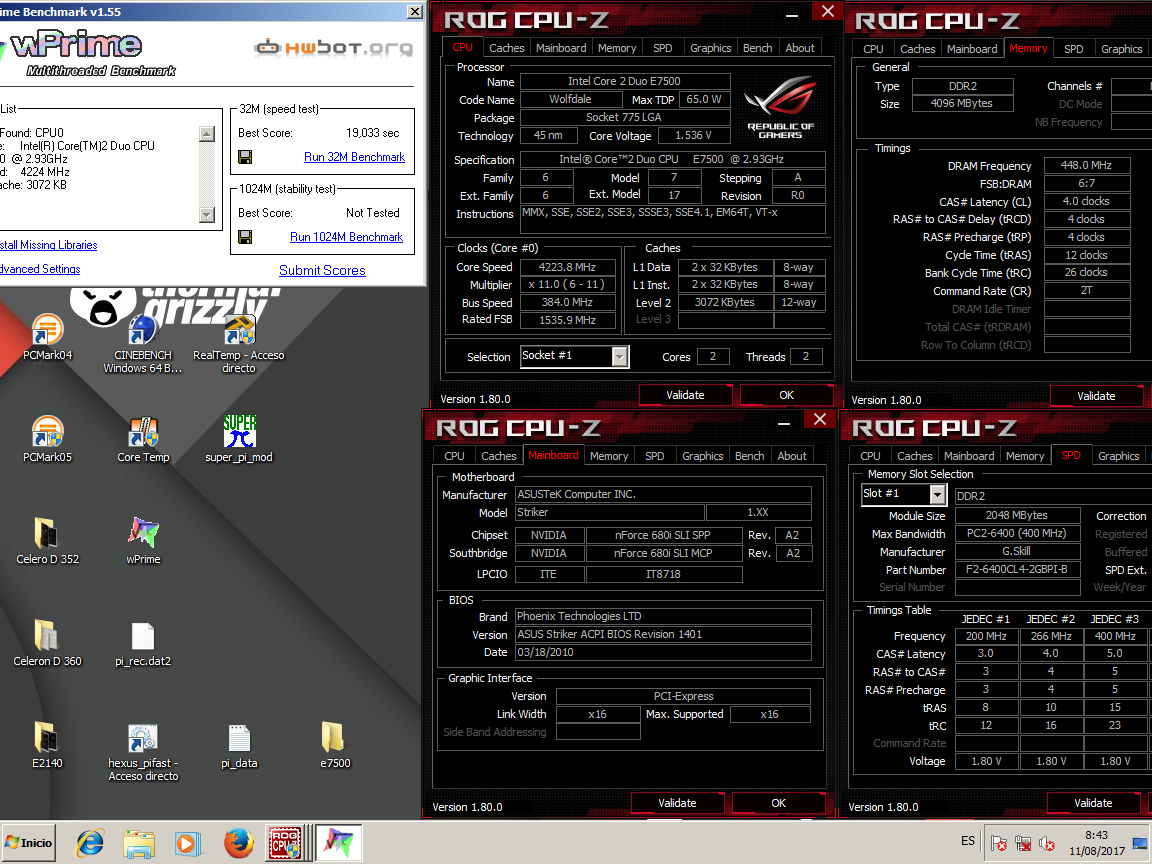Image resolution: width=1152 pixels, height=864 pixels.
Task: Open the Socket #1 selection dropdown
Action: click(x=620, y=356)
